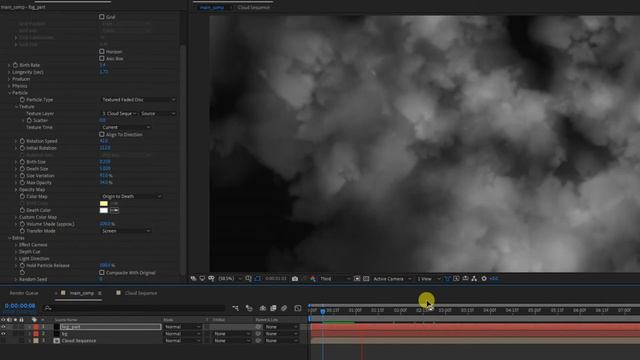640x360 pixels.
Task: Click the snapshot camera icon in viewer
Action: pos(295,279)
